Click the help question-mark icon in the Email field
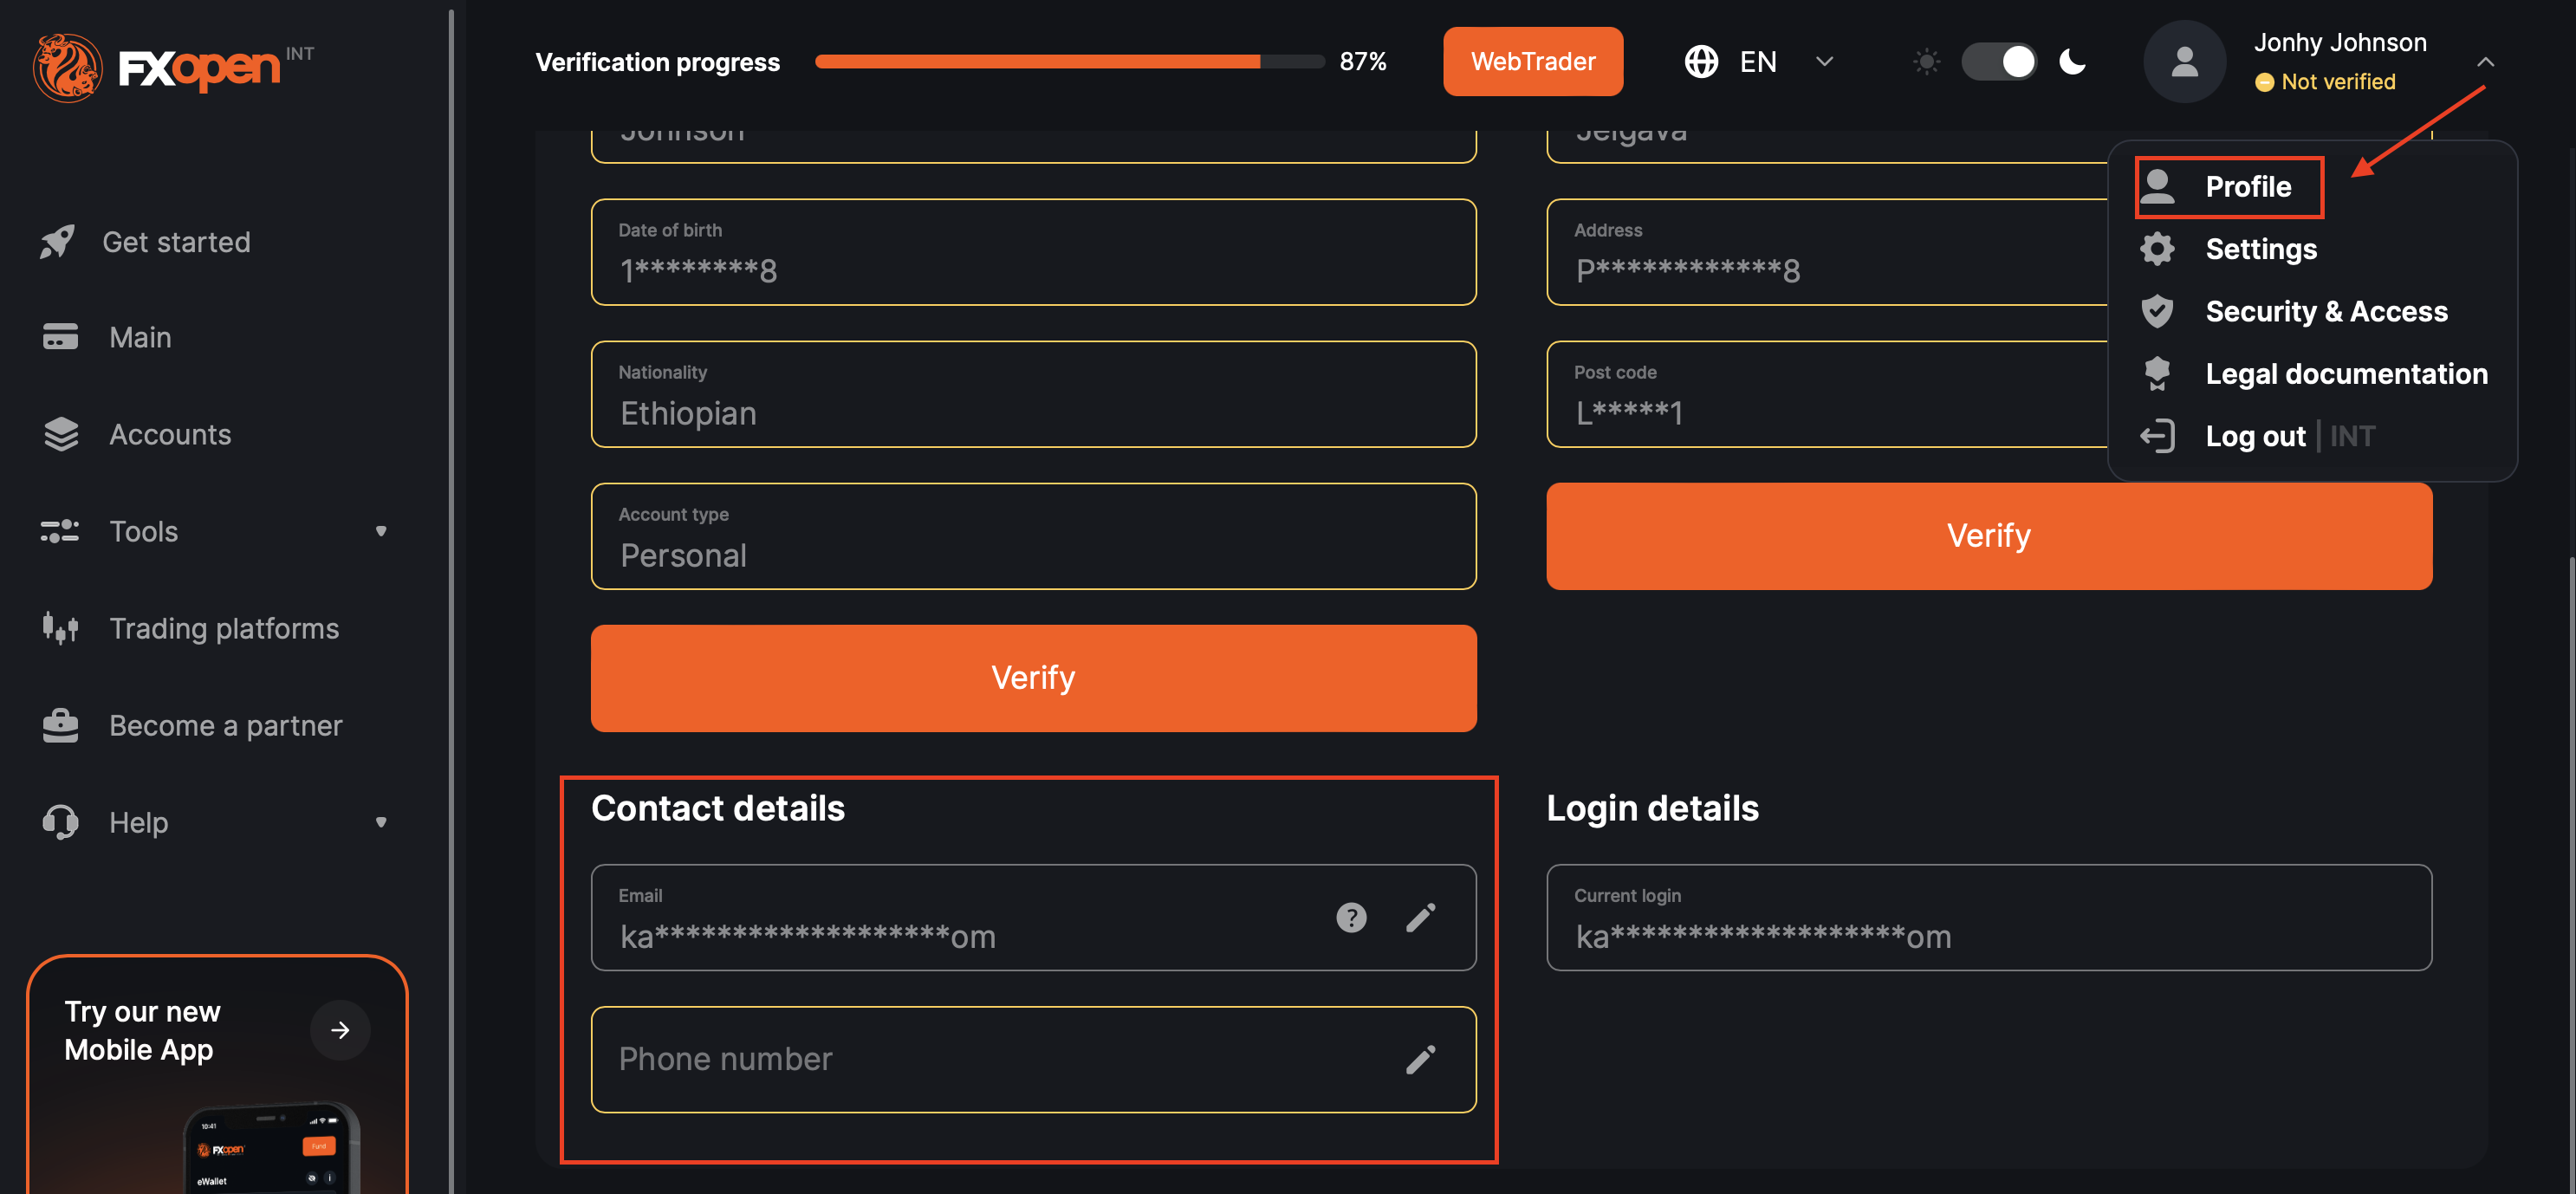Screen dimensions: 2576x1194 (x=1350, y=917)
